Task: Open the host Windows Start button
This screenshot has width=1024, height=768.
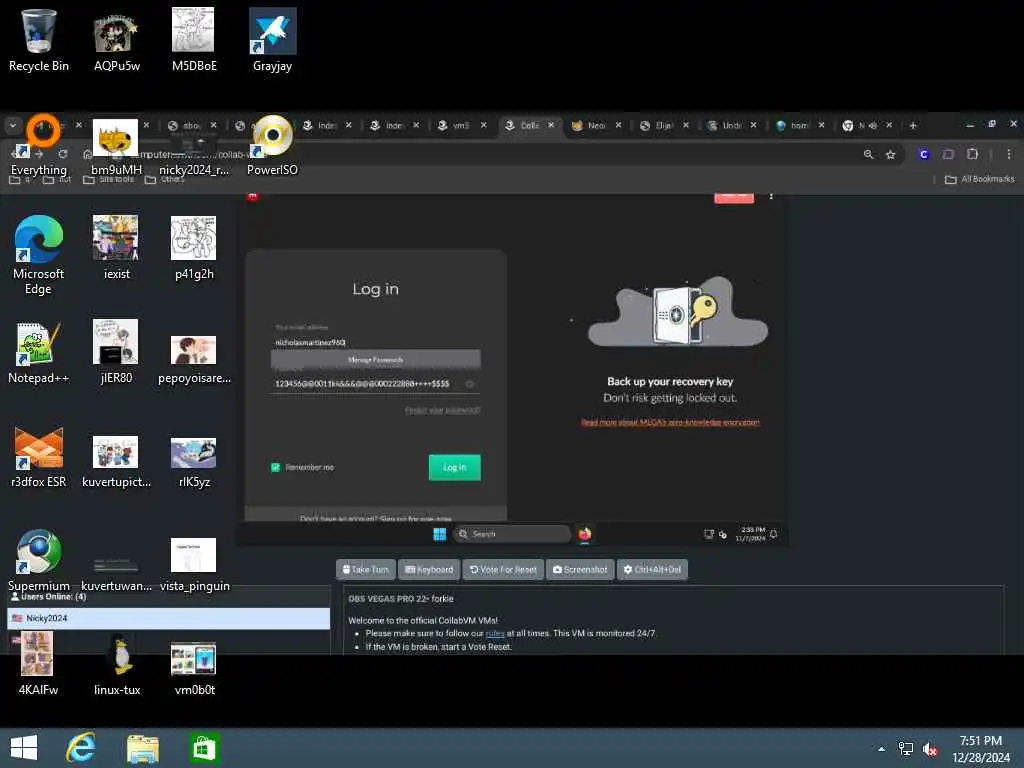Action: (x=24, y=748)
